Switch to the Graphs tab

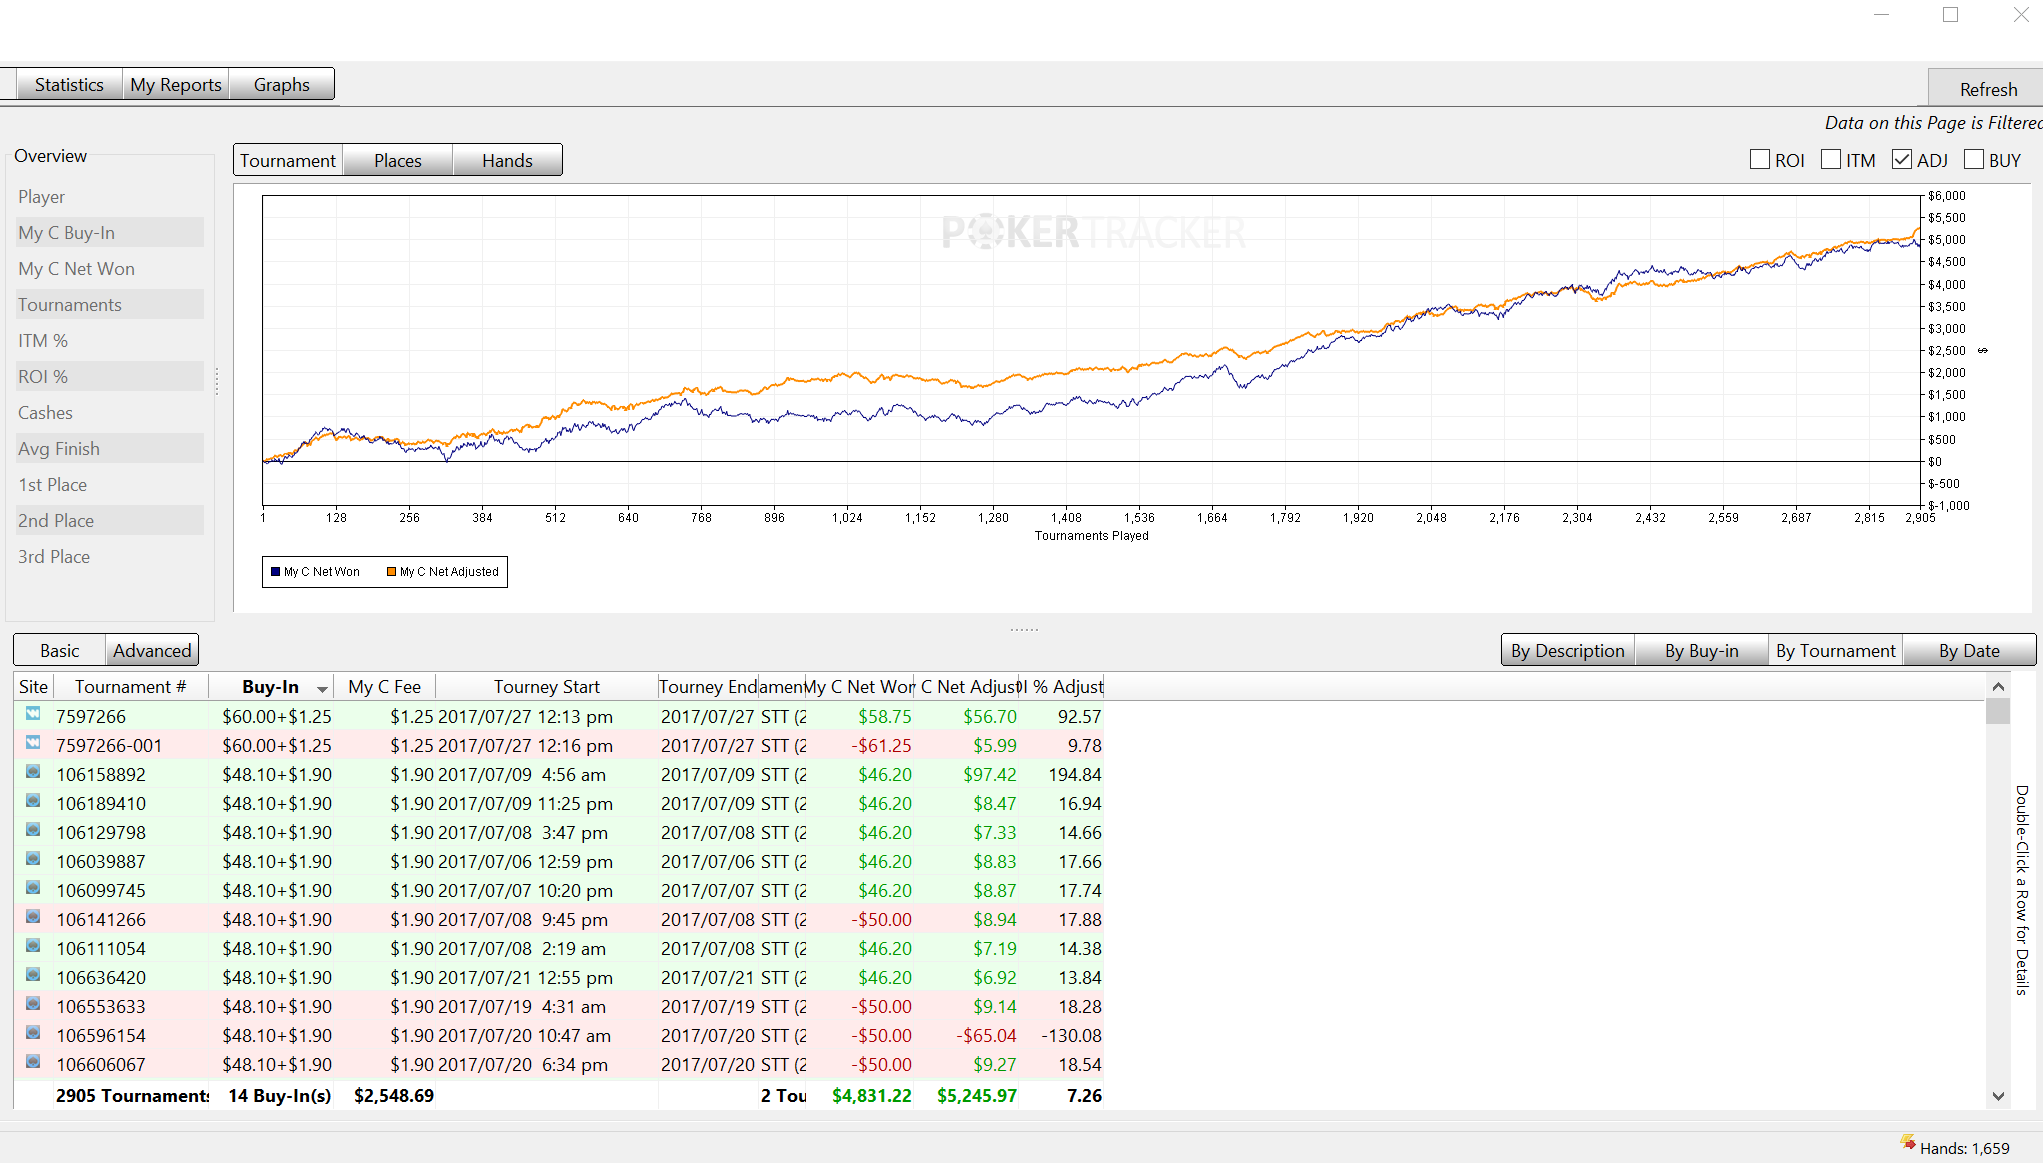(x=281, y=85)
